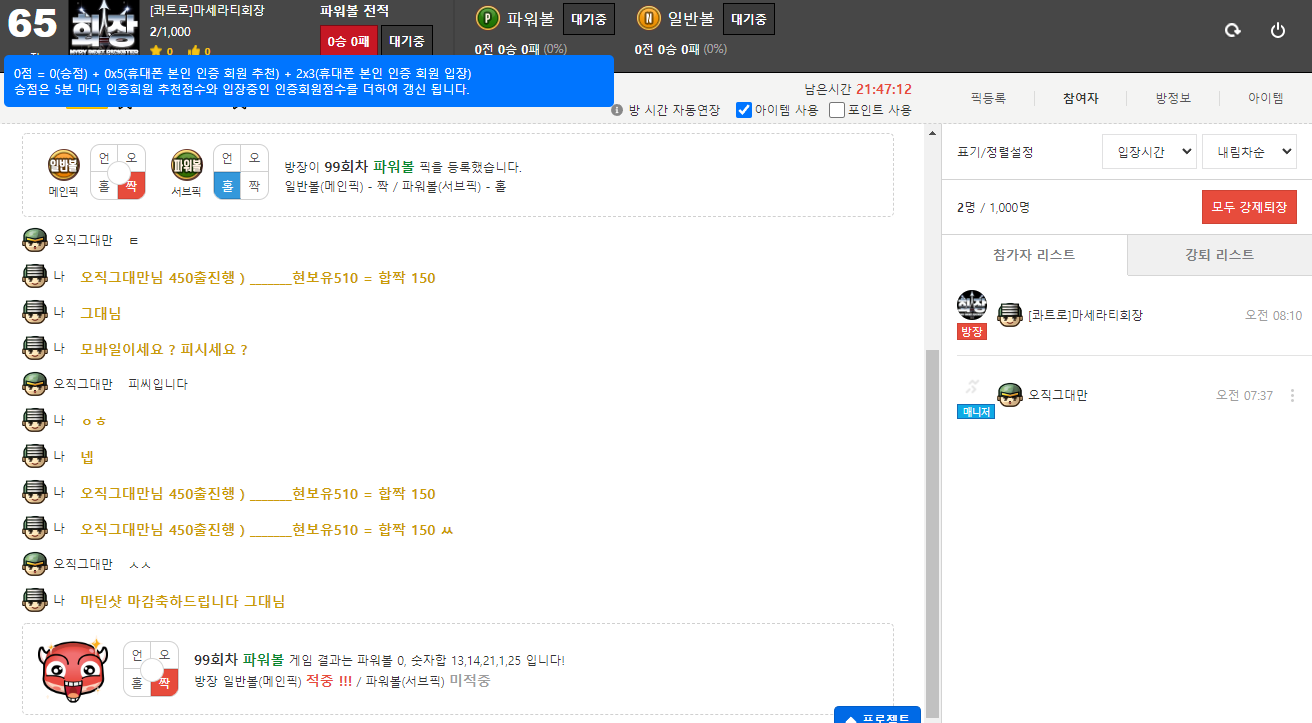Open the 입장시간 sort dropdown
This screenshot has width=1312, height=723.
click(x=1149, y=152)
